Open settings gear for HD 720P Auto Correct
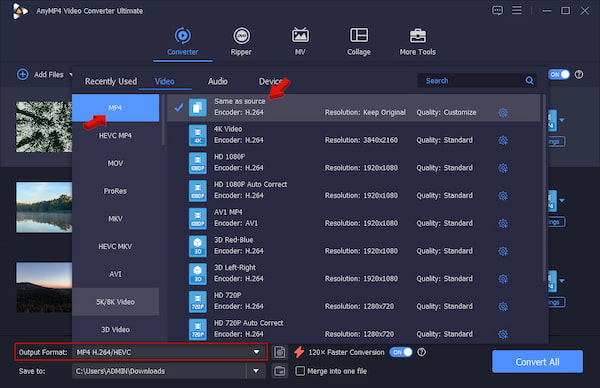 pyautogui.click(x=503, y=334)
